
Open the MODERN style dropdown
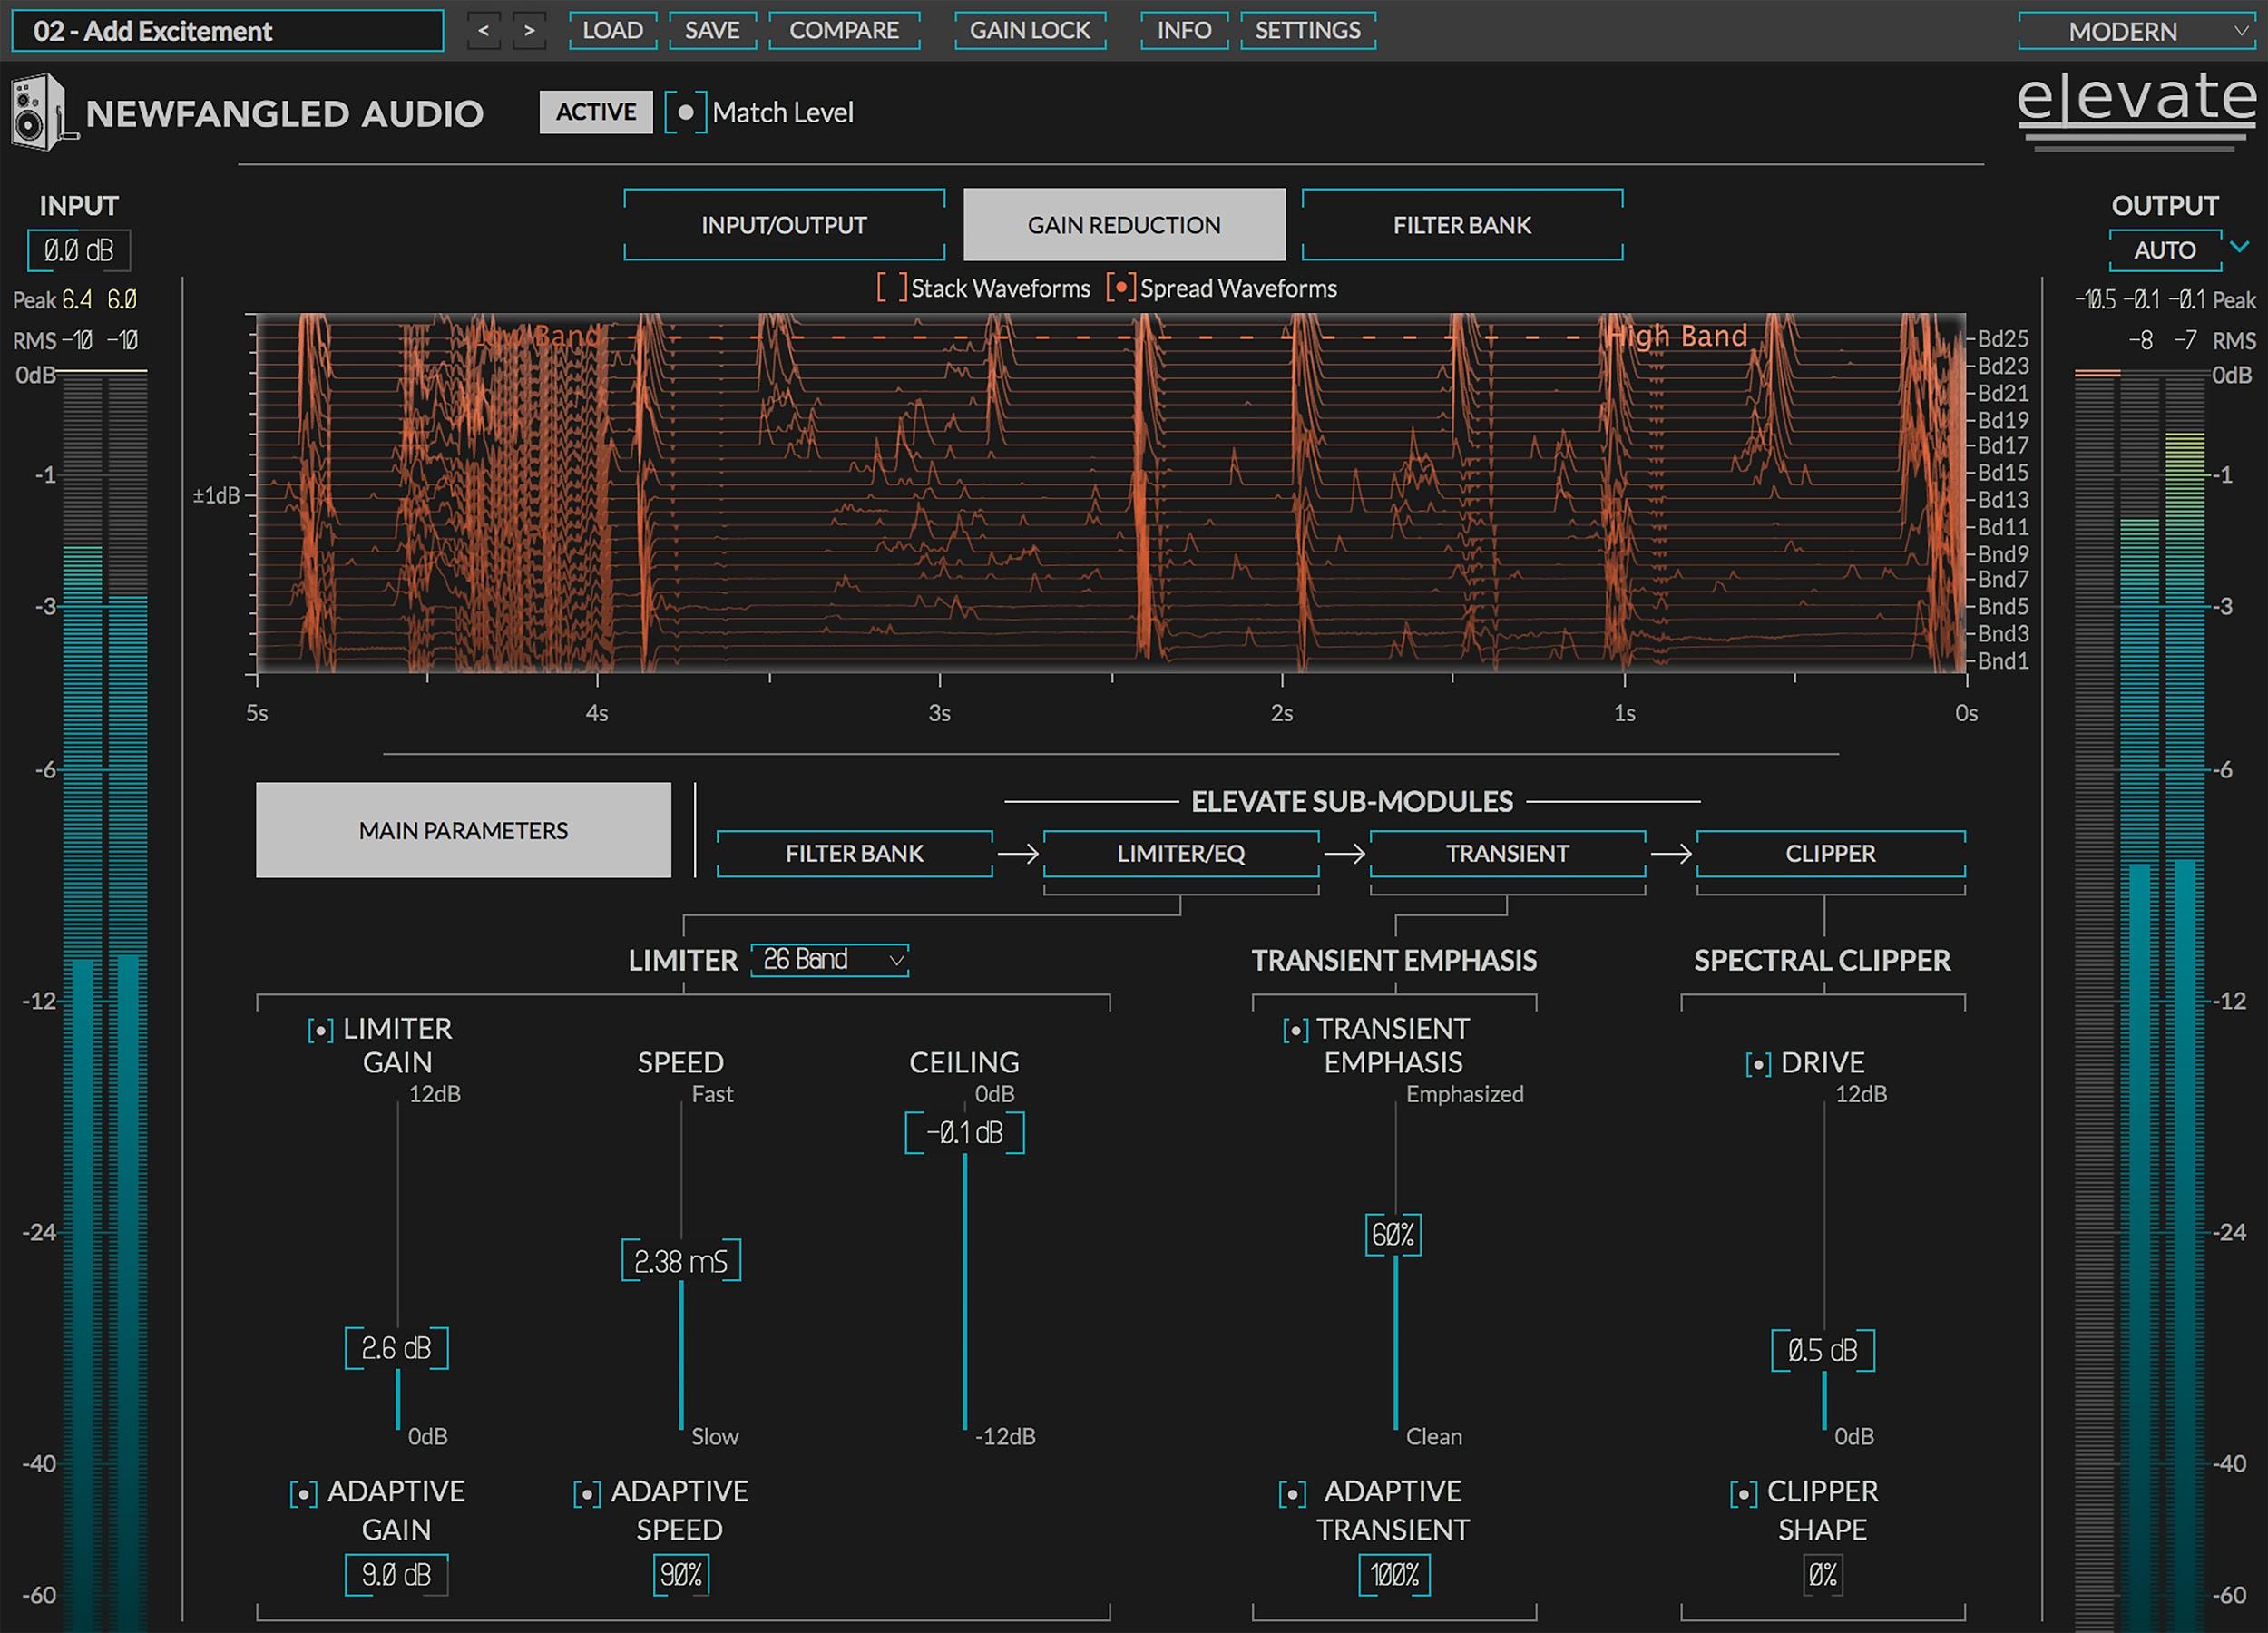[x=2139, y=31]
